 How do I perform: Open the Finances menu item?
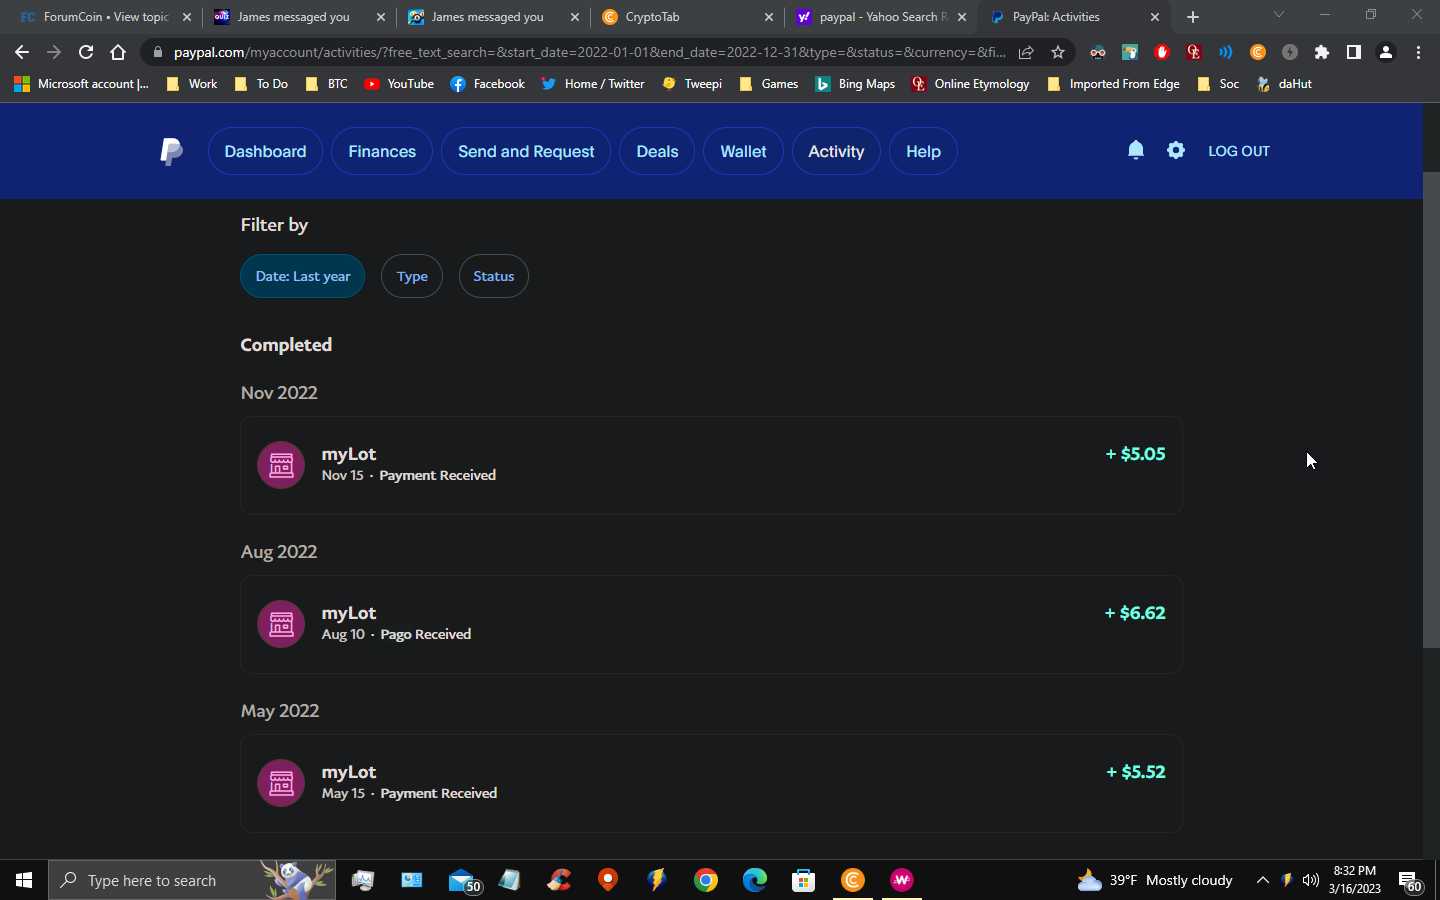point(382,151)
